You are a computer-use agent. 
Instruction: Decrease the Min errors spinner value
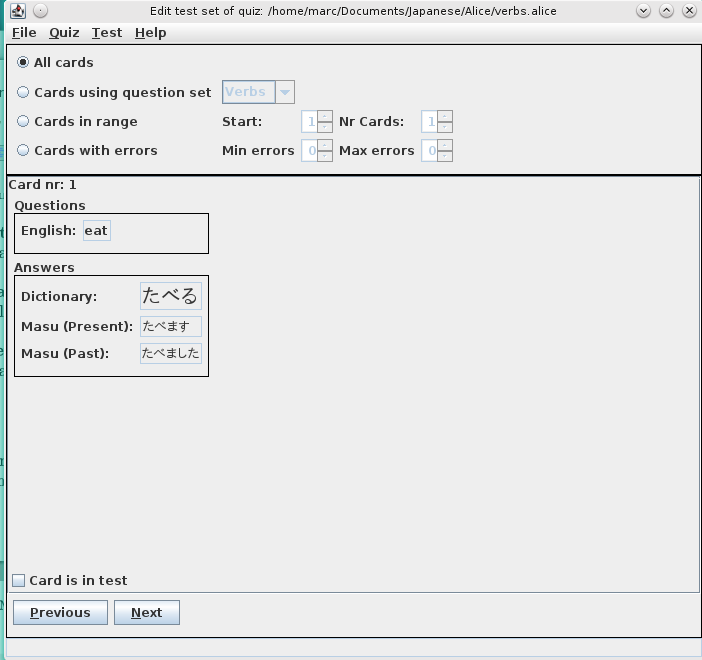click(x=325, y=156)
